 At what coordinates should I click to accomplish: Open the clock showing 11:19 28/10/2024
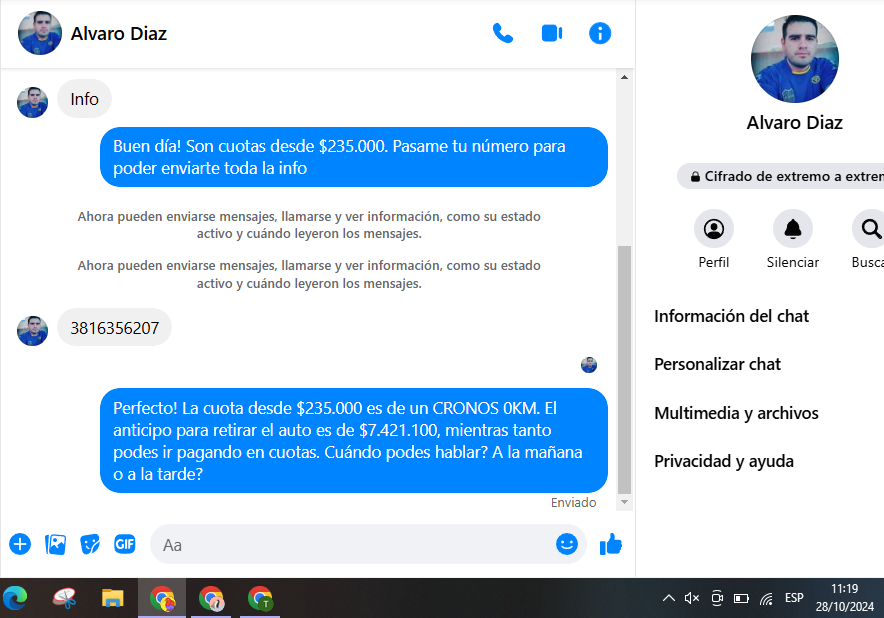pos(845,598)
